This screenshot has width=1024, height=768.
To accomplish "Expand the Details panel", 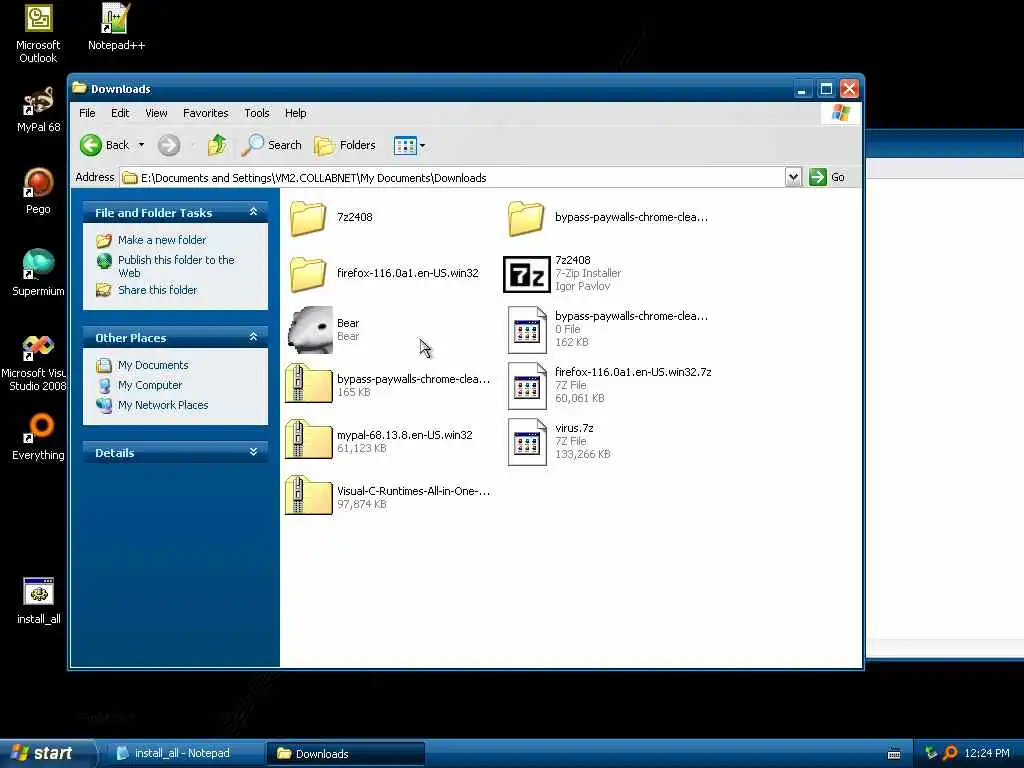I will pyautogui.click(x=253, y=452).
